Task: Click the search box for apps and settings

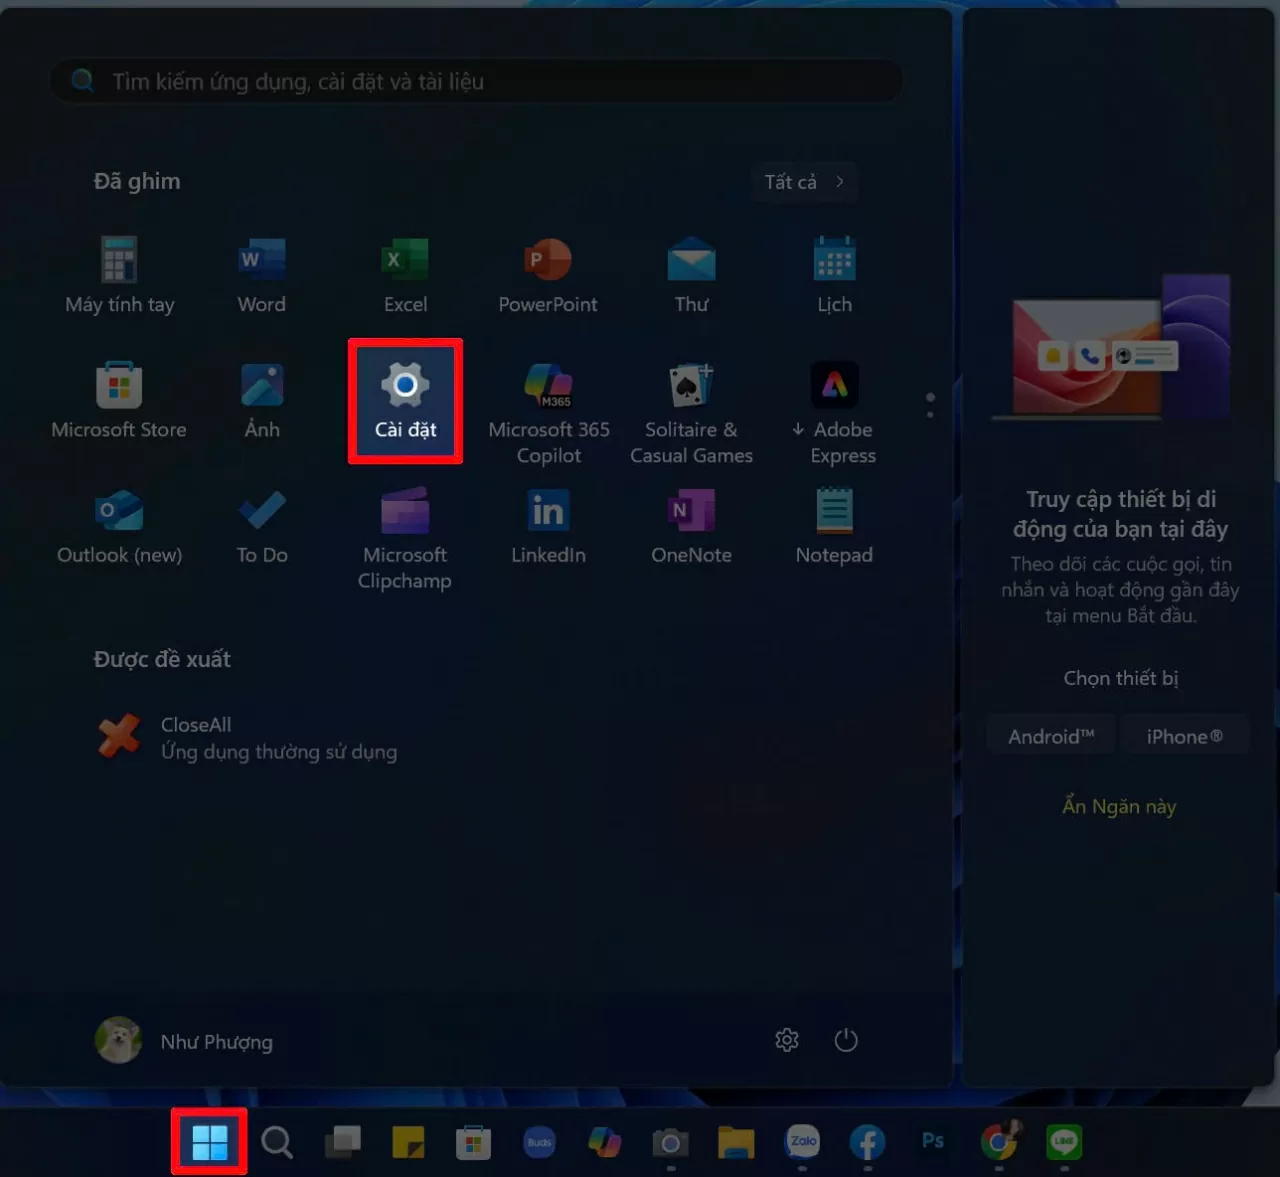Action: click(478, 82)
